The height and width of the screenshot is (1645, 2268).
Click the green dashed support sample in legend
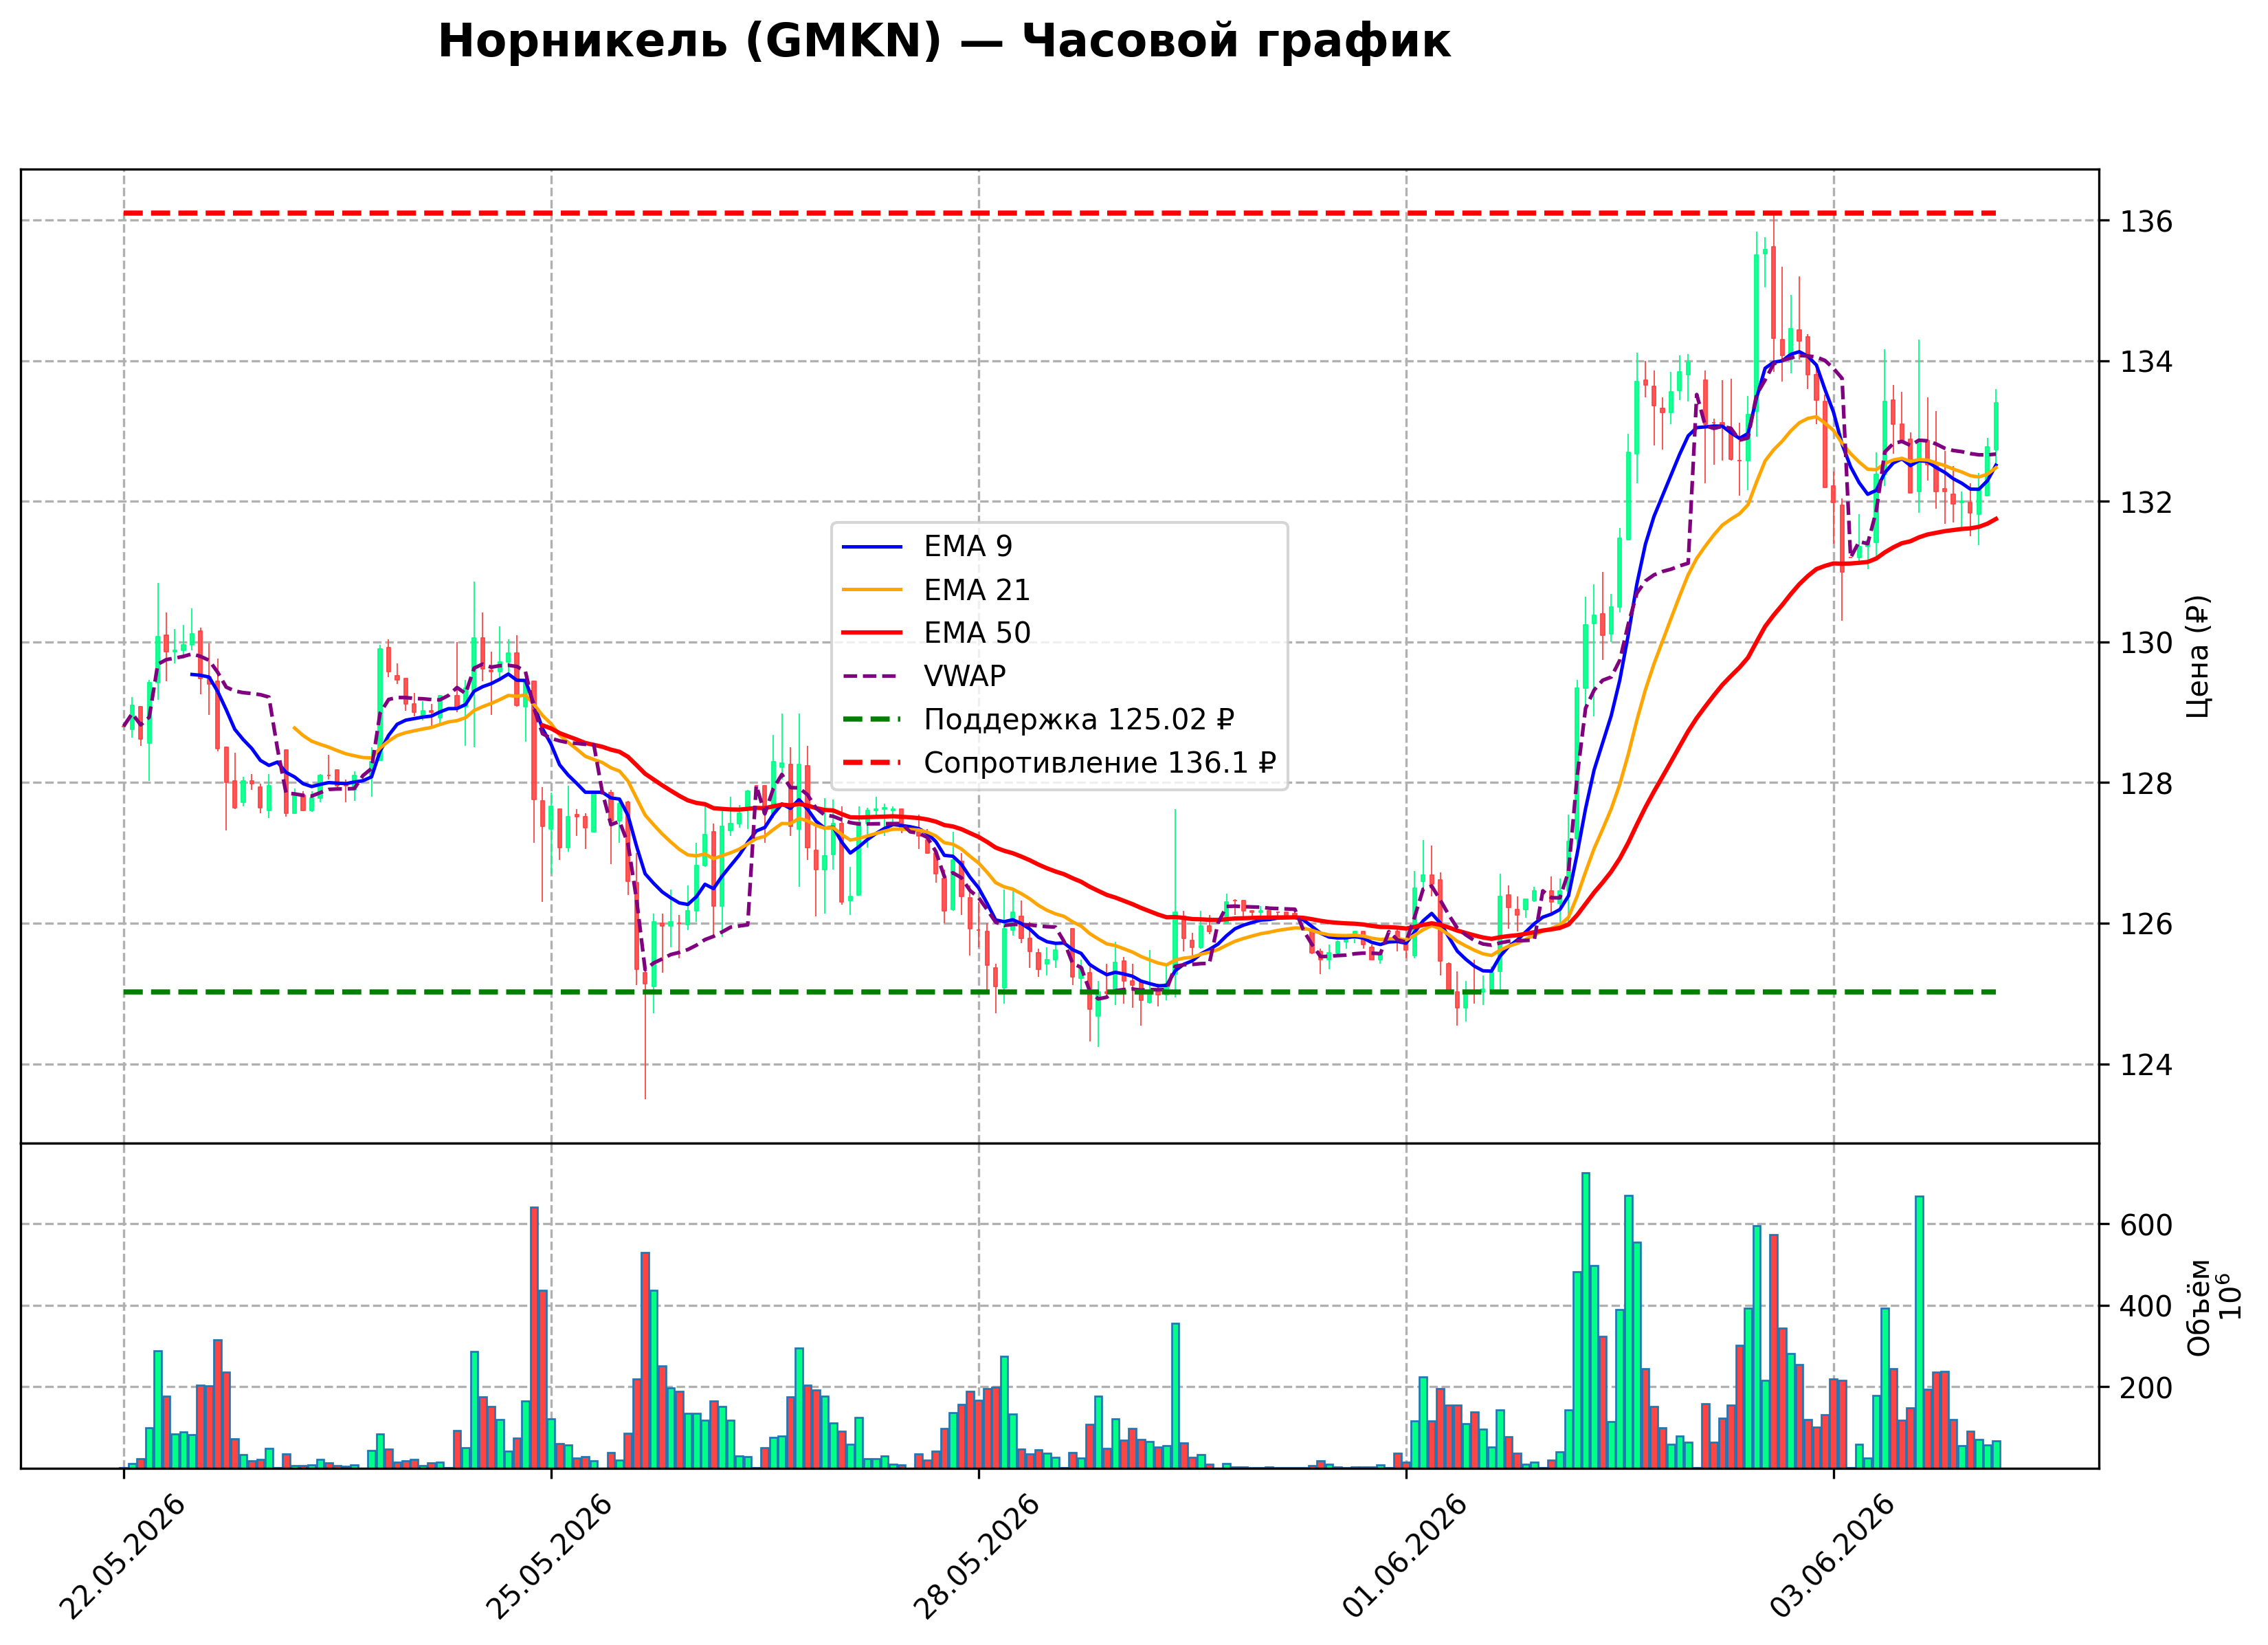[x=872, y=720]
